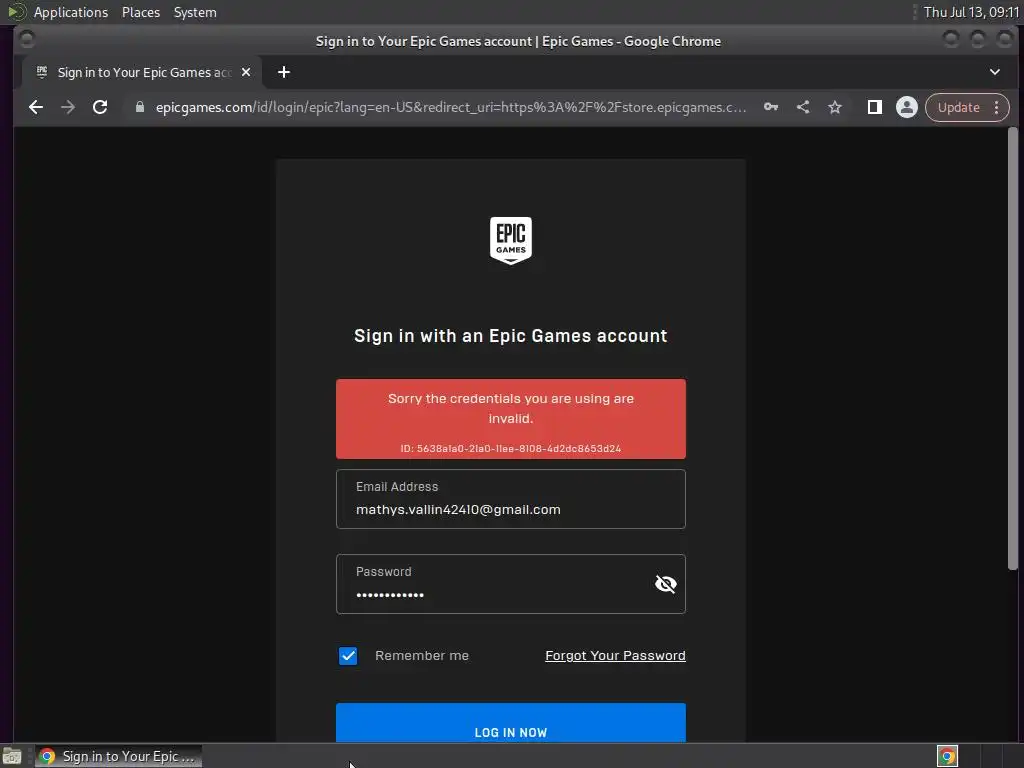1024x768 pixels.
Task: View site info via padlock icon
Action: (x=139, y=107)
